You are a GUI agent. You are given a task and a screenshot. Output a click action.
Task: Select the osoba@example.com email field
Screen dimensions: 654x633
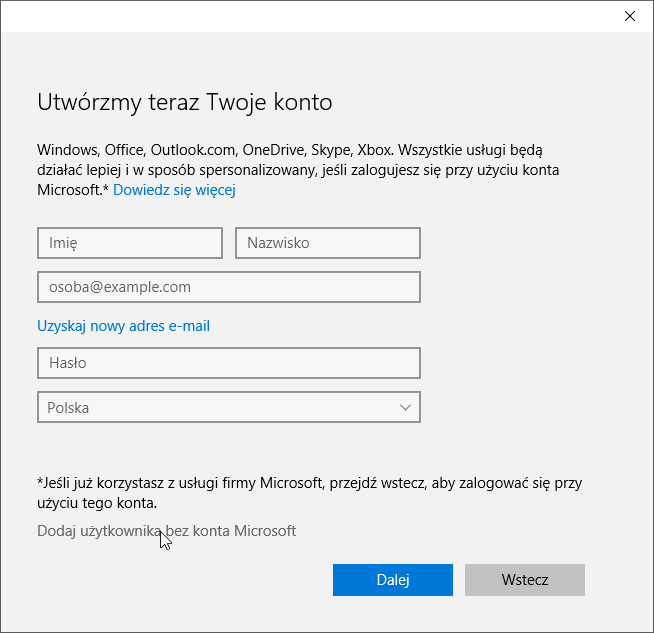[229, 287]
